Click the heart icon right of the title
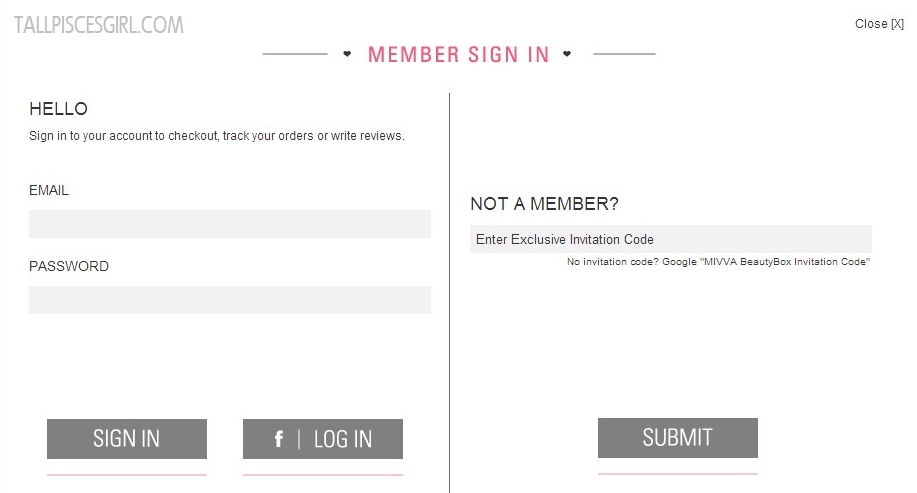 tap(567, 54)
